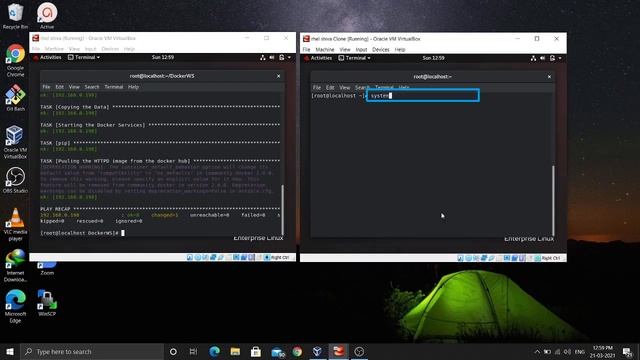The image size is (640, 360).
Task: Open Search menu of DockerWS terminal
Action: (92, 87)
